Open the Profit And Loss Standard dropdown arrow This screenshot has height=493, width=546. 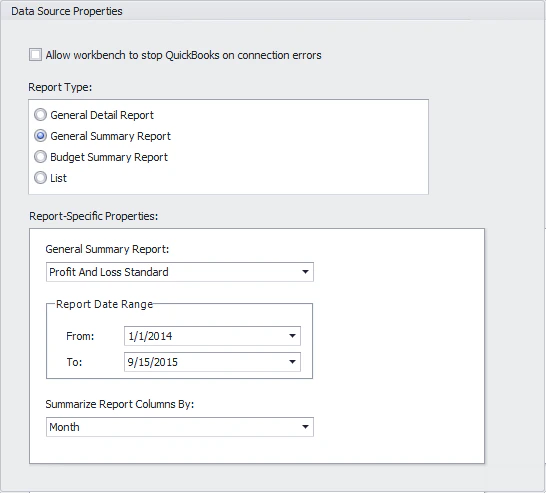click(305, 272)
